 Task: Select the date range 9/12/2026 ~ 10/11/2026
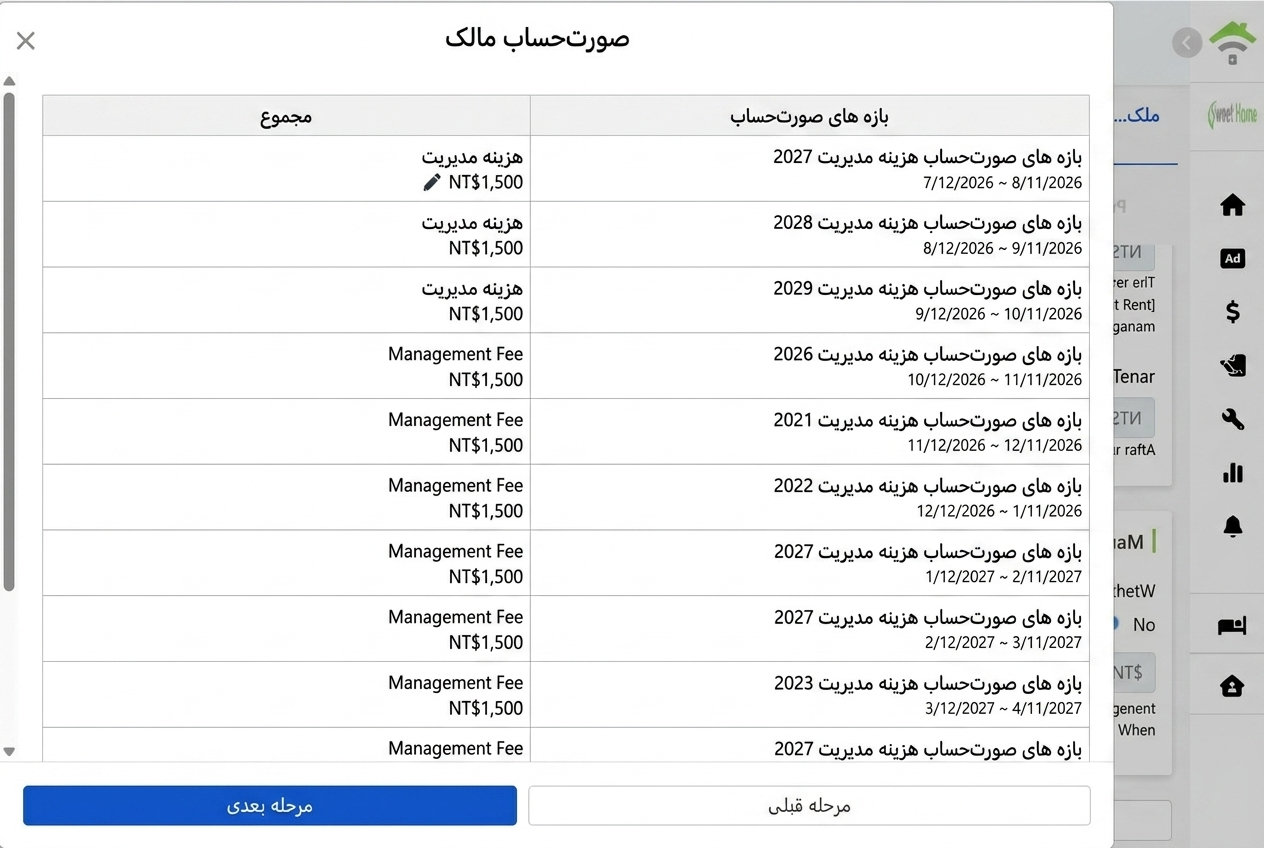[999, 314]
